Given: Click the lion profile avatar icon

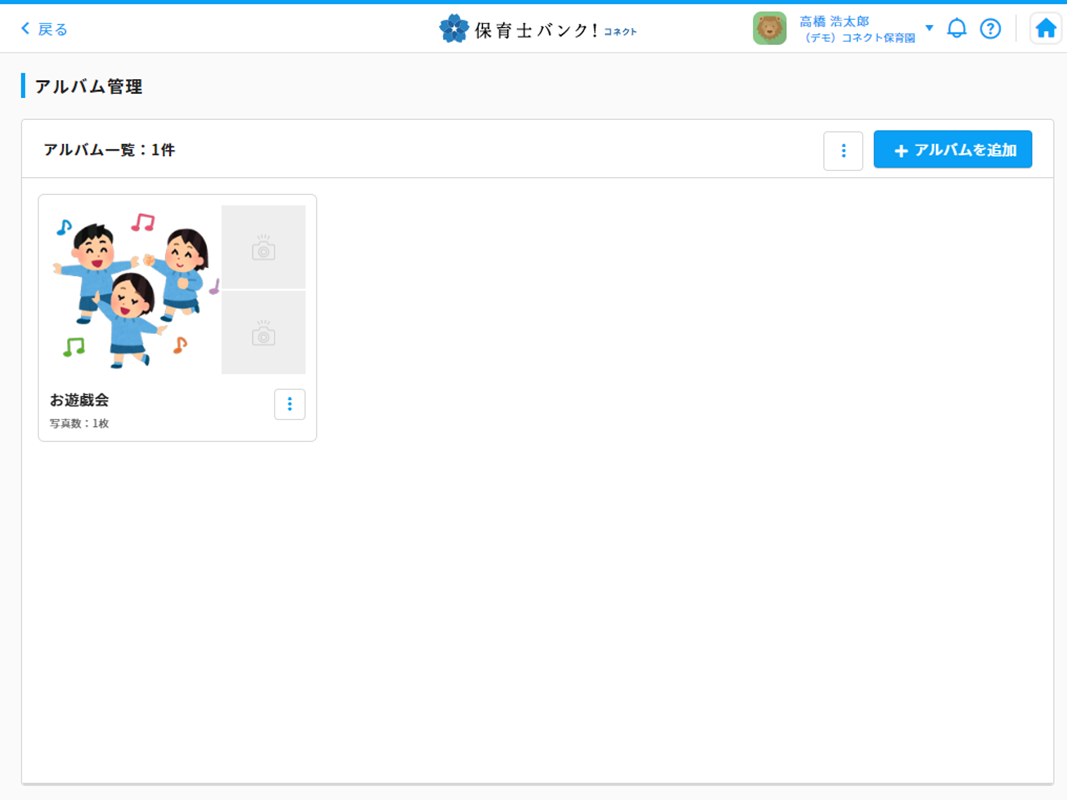Looking at the screenshot, I should tap(770, 28).
